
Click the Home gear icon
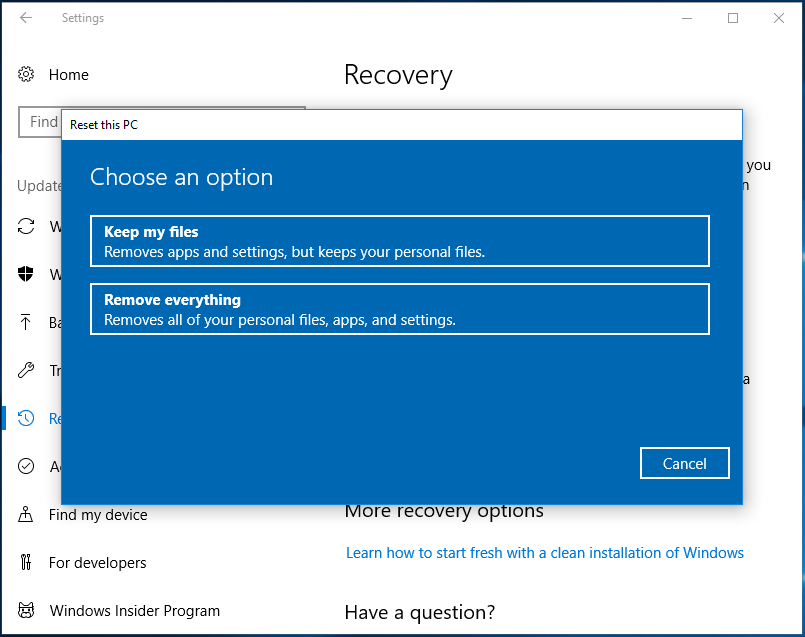(26, 74)
